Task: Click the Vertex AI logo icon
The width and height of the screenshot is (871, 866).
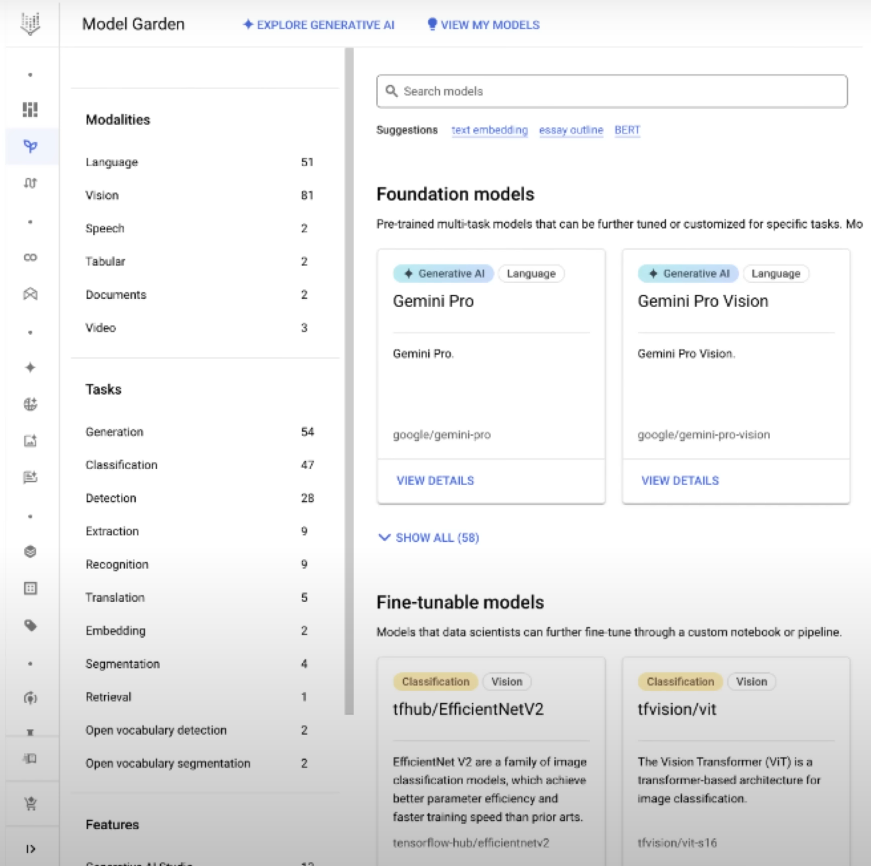Action: coord(30,24)
